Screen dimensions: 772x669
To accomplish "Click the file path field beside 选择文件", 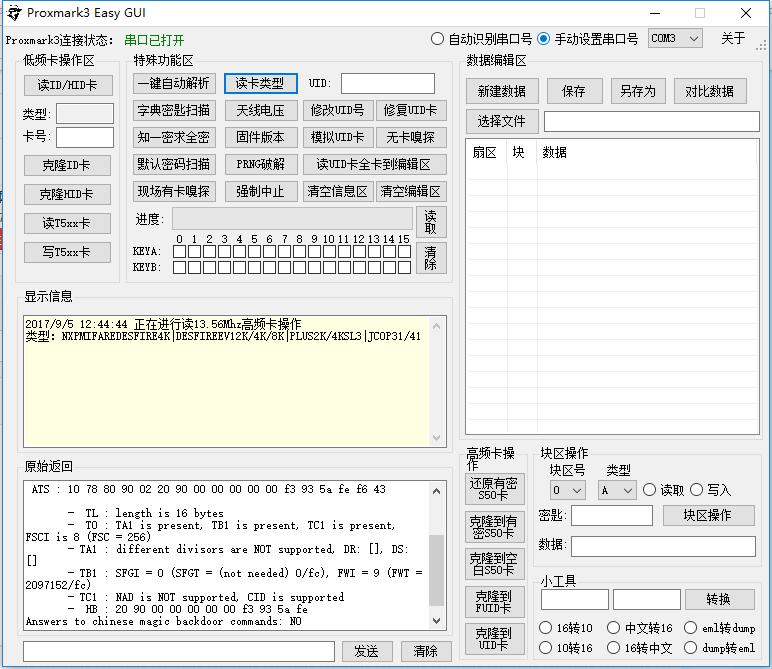I will pyautogui.click(x=652, y=121).
